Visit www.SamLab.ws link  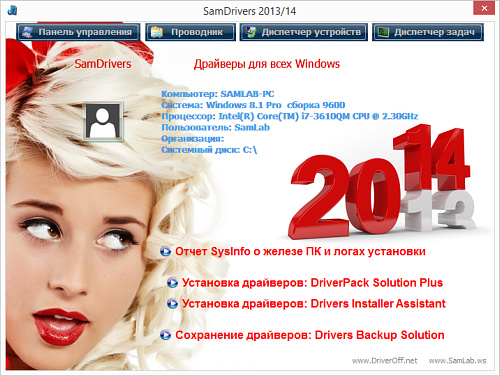(x=457, y=361)
